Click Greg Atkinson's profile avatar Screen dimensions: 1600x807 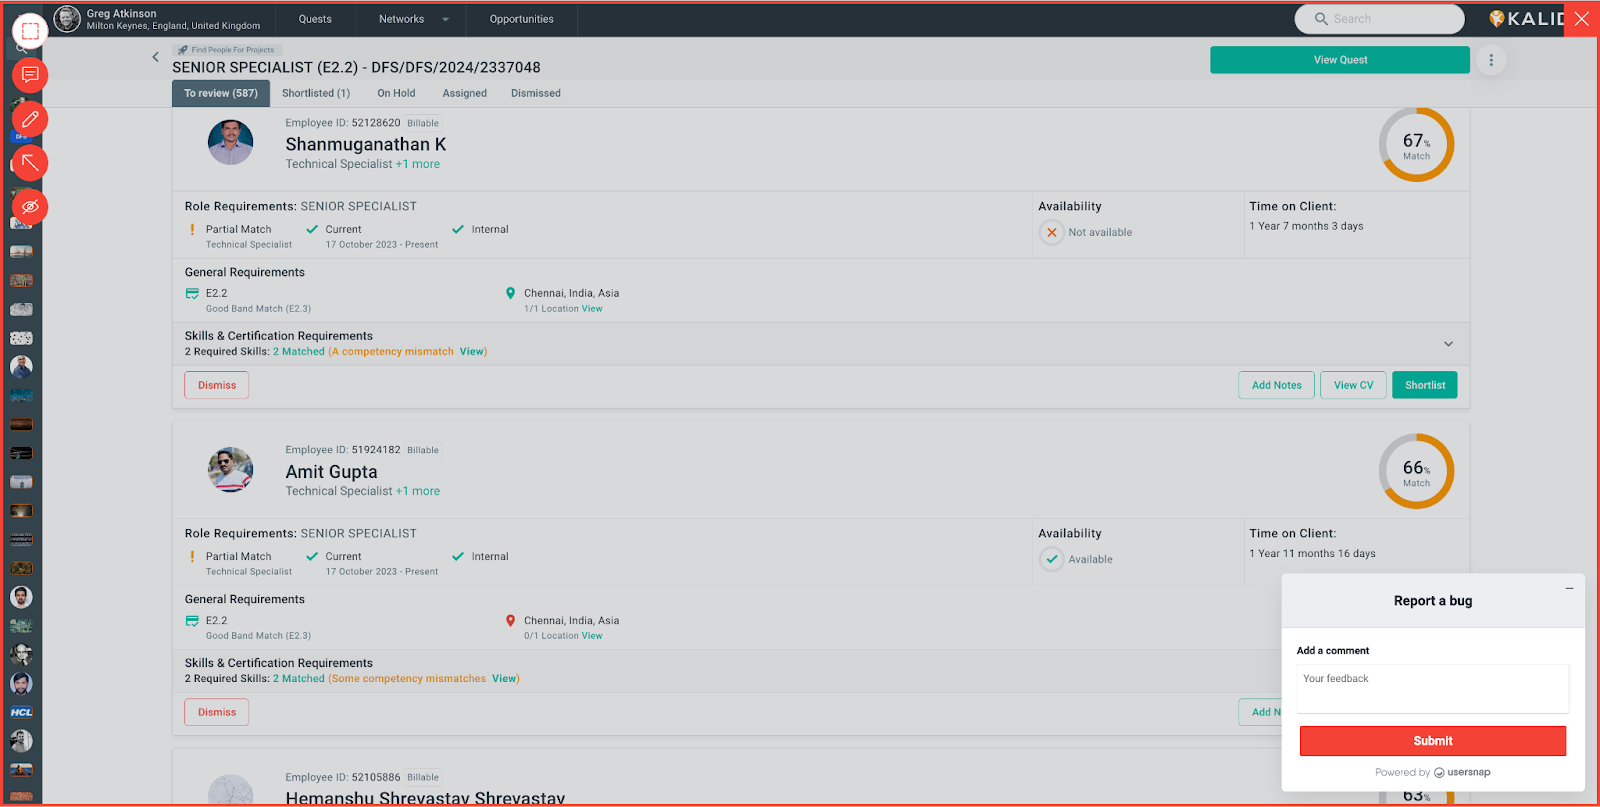[67, 19]
